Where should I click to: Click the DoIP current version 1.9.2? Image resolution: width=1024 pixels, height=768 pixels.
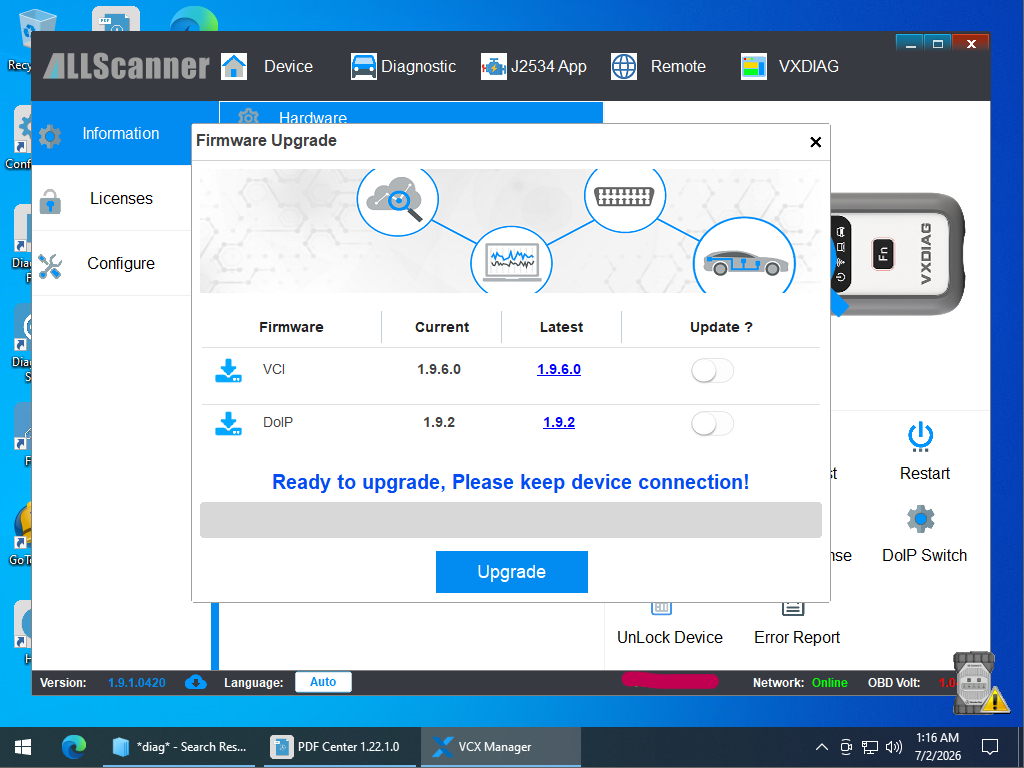[439, 422]
